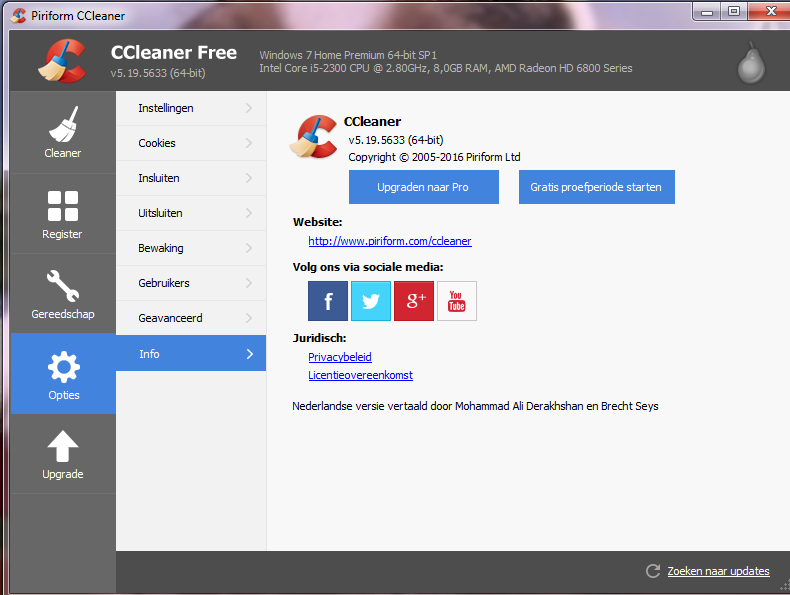Open the Register section in sidebar
This screenshot has height=595, width=790.
tap(62, 214)
